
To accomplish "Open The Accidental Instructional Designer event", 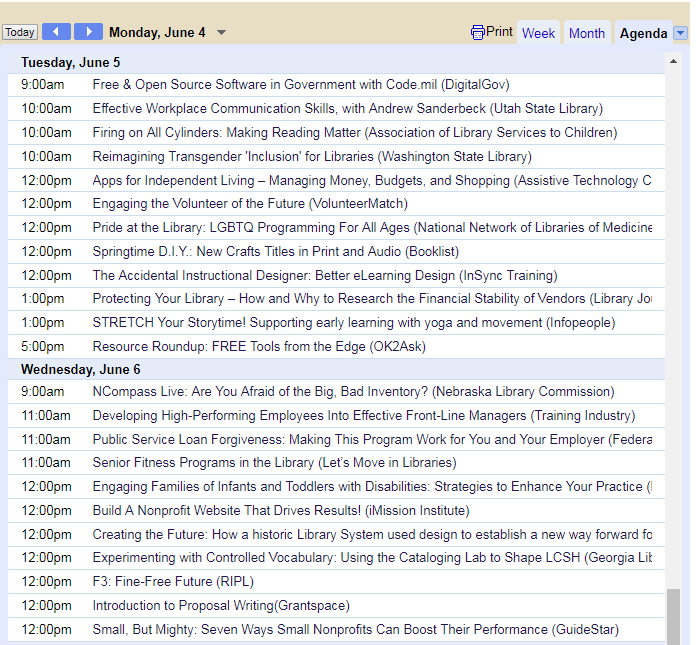I will tap(325, 275).
